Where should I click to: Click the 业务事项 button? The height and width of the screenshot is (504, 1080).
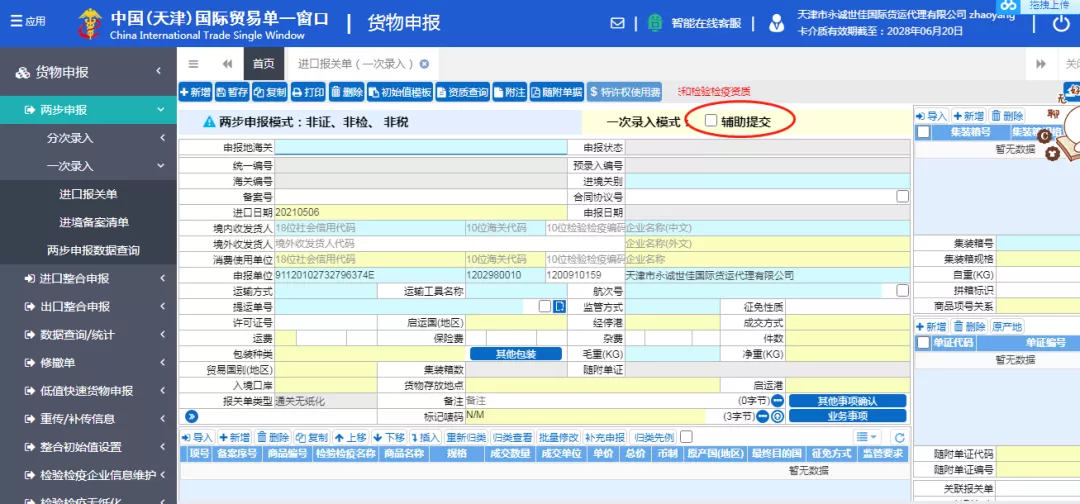(x=847, y=416)
